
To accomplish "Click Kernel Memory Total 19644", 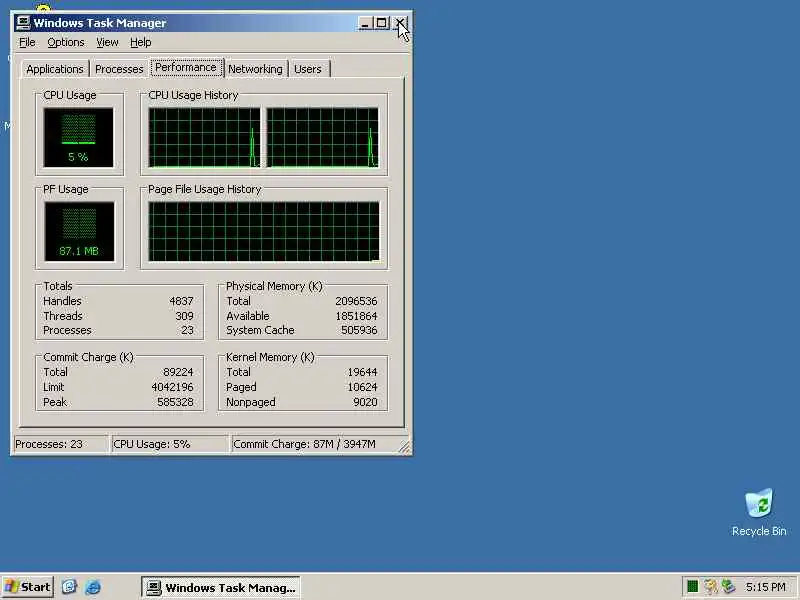I will coord(362,372).
